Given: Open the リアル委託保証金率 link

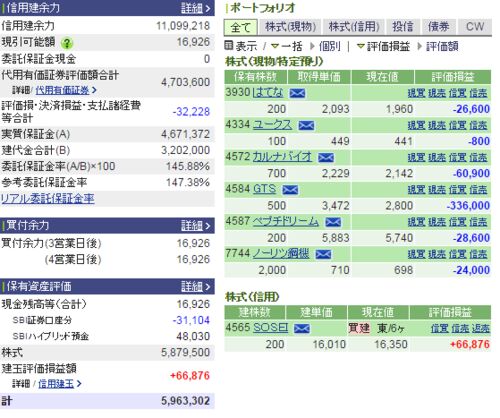Looking at the screenshot, I should point(48,199).
